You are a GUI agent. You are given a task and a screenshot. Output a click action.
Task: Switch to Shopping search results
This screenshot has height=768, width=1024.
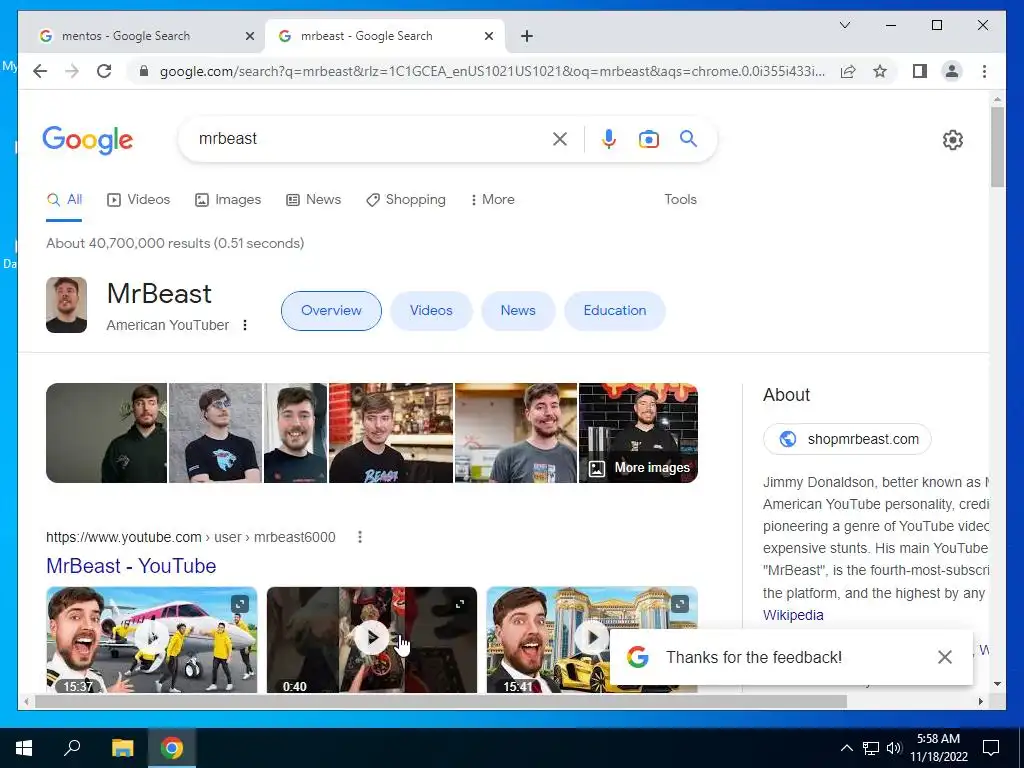click(406, 199)
